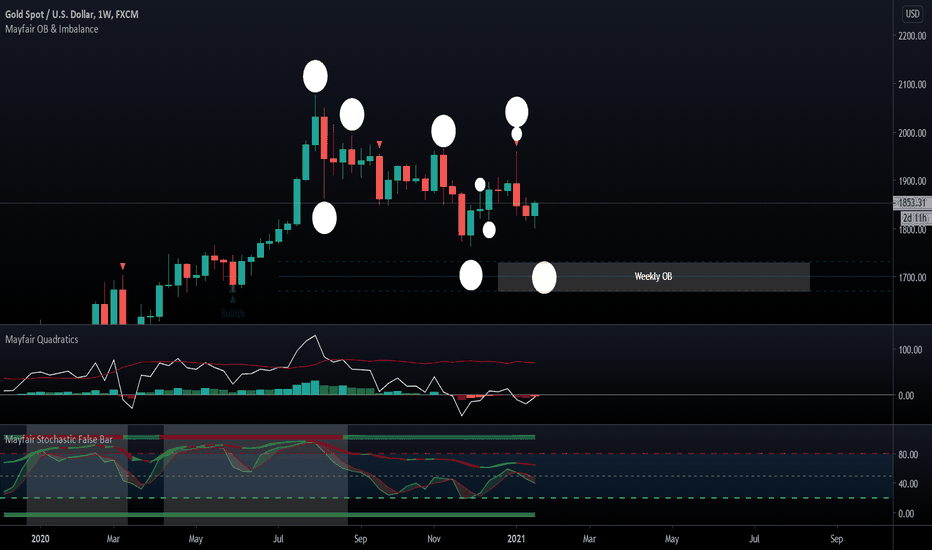Click the Nov label on time axis

point(434,539)
